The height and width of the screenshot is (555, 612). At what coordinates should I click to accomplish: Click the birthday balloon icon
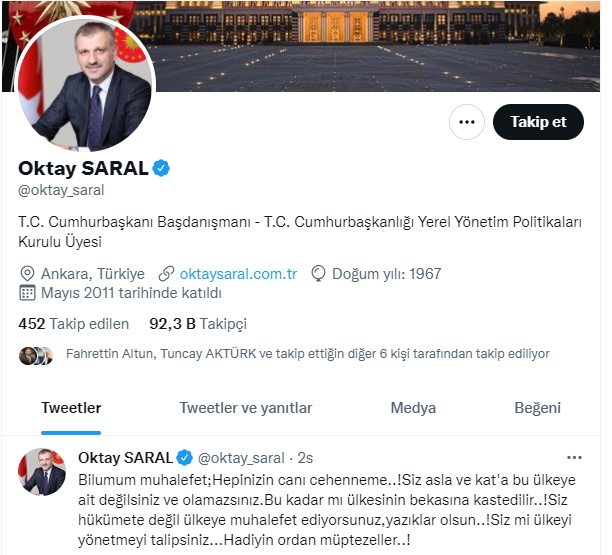(318, 274)
